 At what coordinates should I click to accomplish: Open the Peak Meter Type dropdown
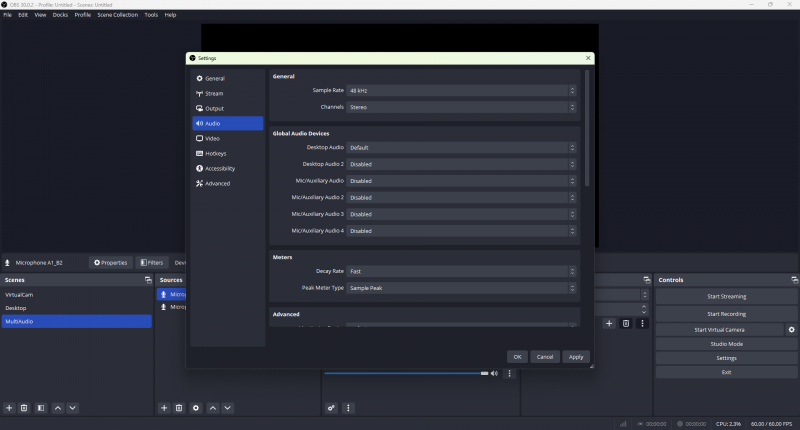pyautogui.click(x=461, y=288)
